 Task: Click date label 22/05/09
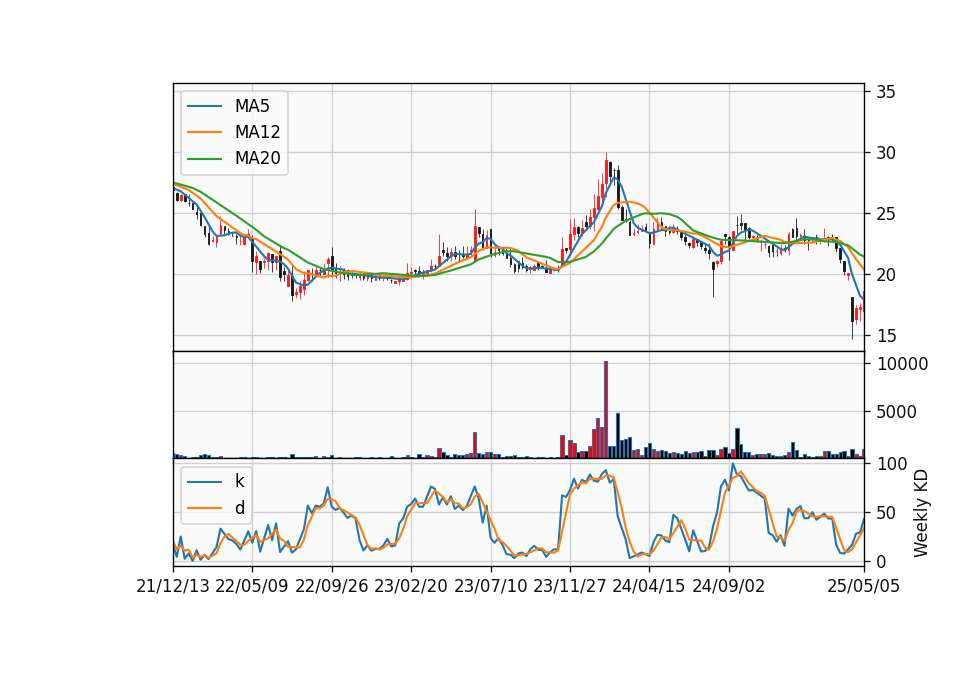252,586
